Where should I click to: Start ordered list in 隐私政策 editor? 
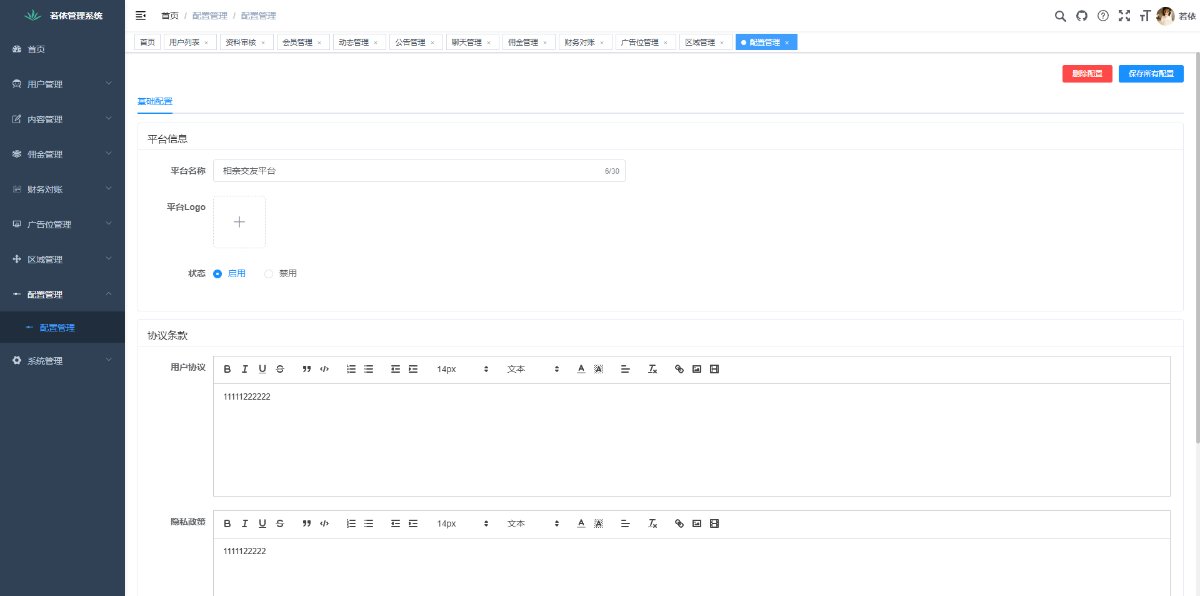[x=351, y=523]
